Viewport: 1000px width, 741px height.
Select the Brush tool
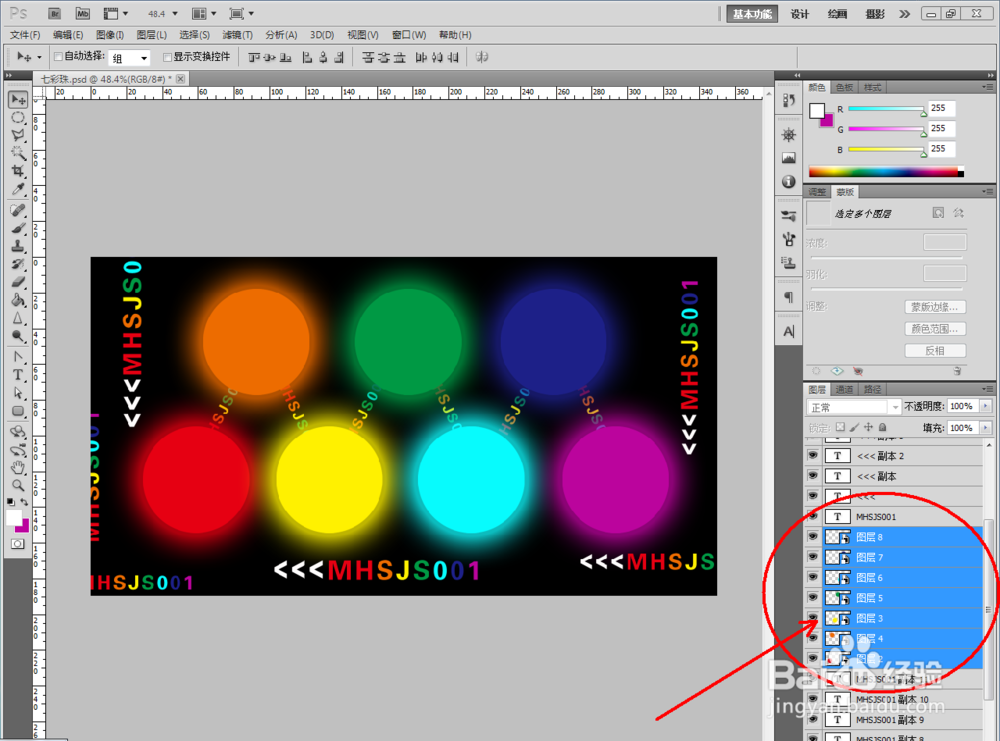(x=18, y=228)
